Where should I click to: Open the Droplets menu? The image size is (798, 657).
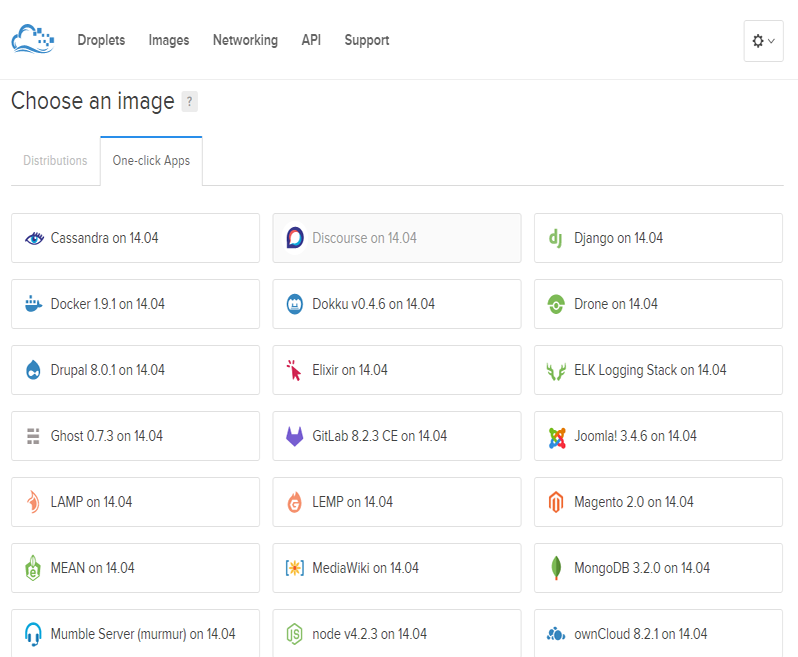coord(101,40)
